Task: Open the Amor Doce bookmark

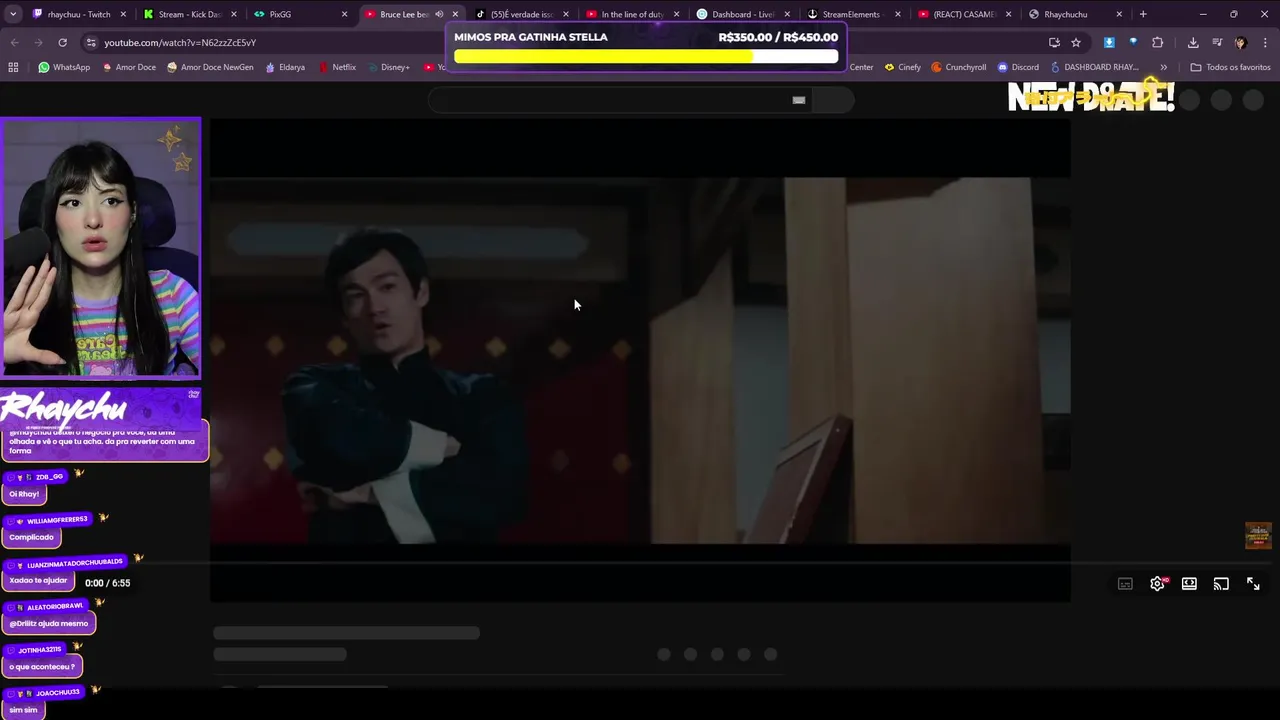Action: (128, 67)
